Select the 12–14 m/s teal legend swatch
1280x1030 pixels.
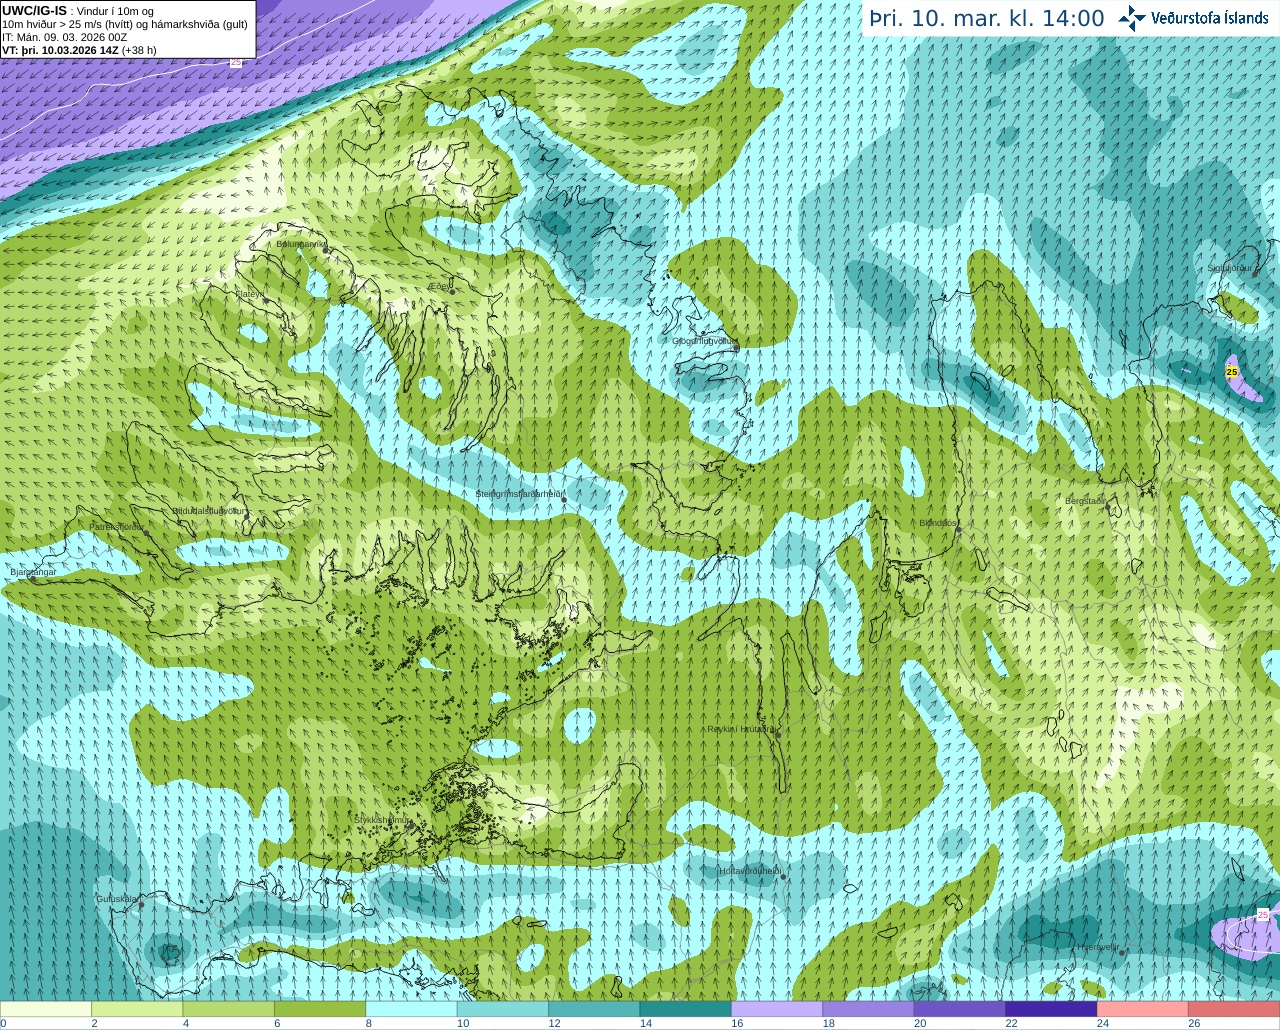click(595, 1009)
